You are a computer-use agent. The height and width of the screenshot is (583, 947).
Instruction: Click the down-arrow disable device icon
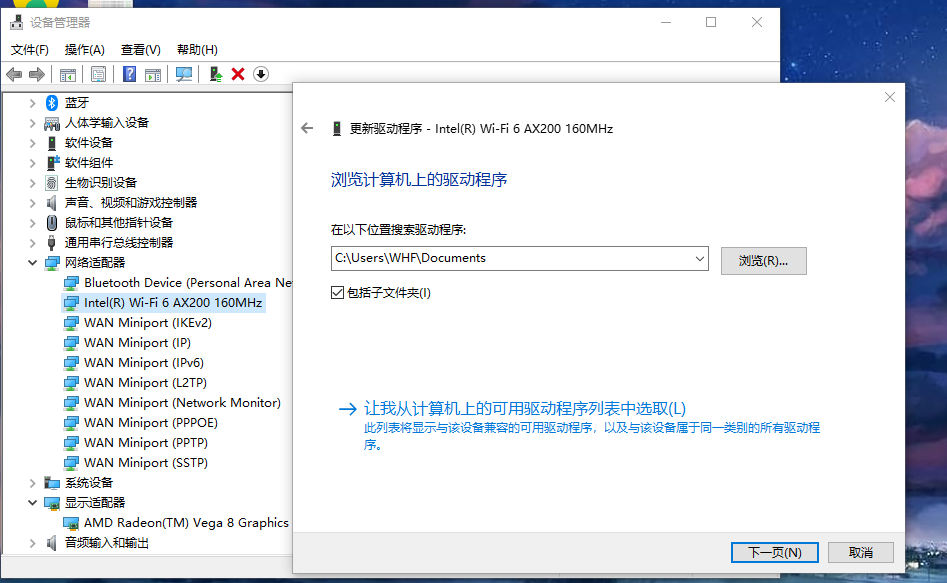tap(261, 74)
